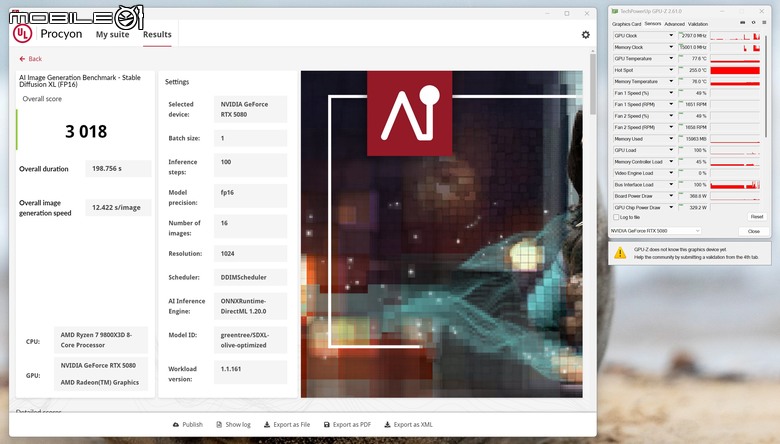Image resolution: width=780 pixels, height=444 pixels.
Task: Reset GPU-Z sensor readings
Action: click(757, 217)
